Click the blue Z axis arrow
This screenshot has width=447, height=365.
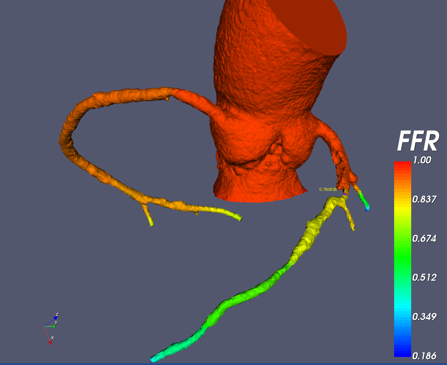point(51,321)
